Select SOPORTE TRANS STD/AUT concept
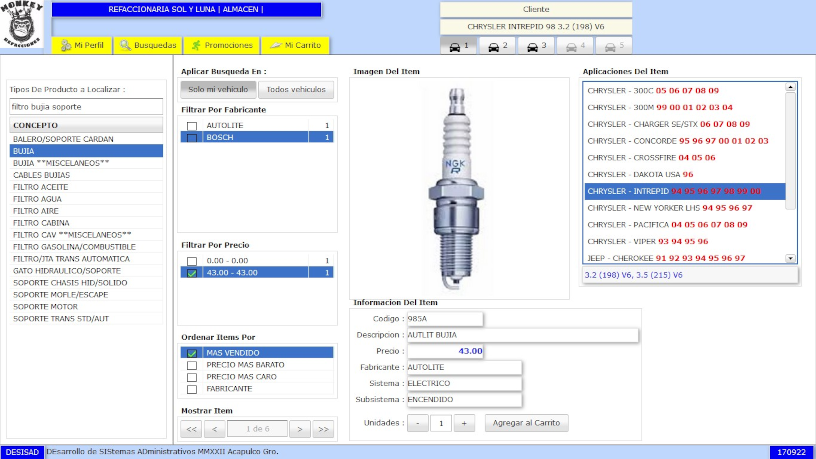 (86, 318)
